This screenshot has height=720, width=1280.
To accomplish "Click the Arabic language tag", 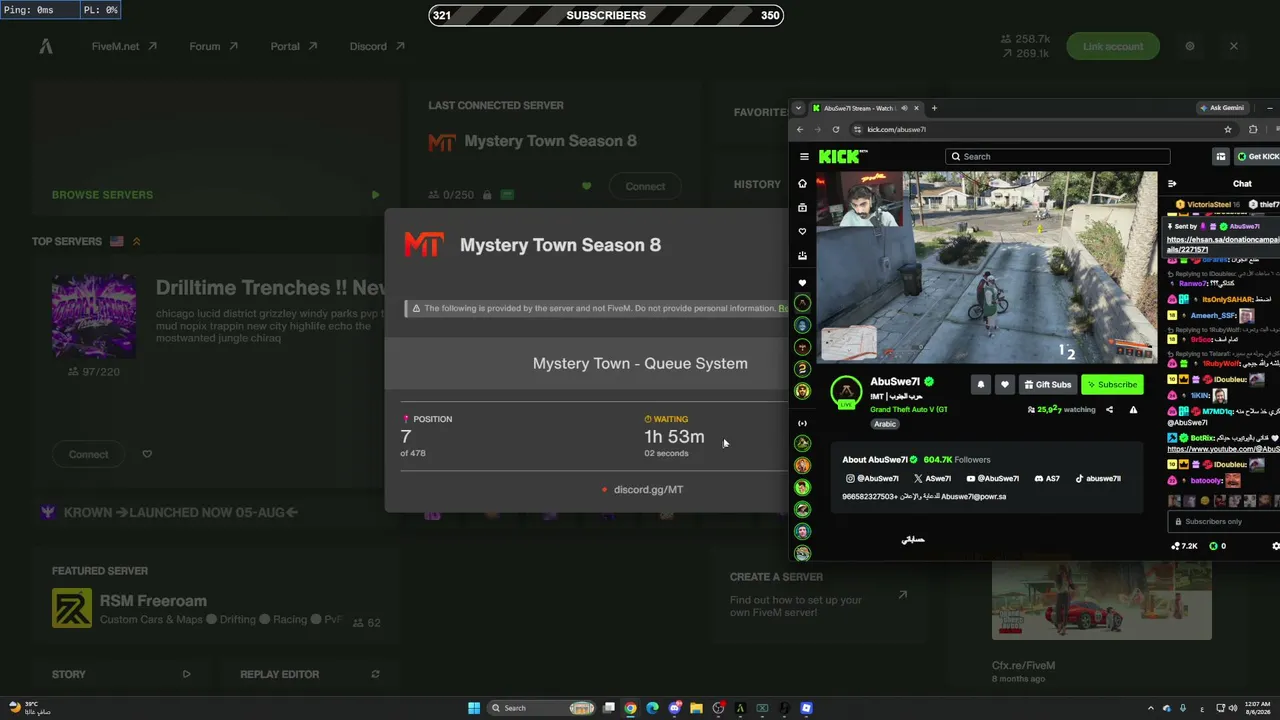I will (x=885, y=424).
